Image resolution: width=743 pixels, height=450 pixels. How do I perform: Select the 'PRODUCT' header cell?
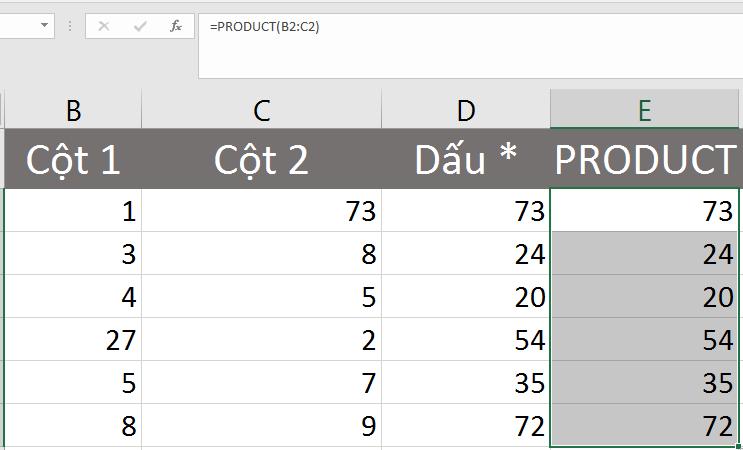coord(645,159)
